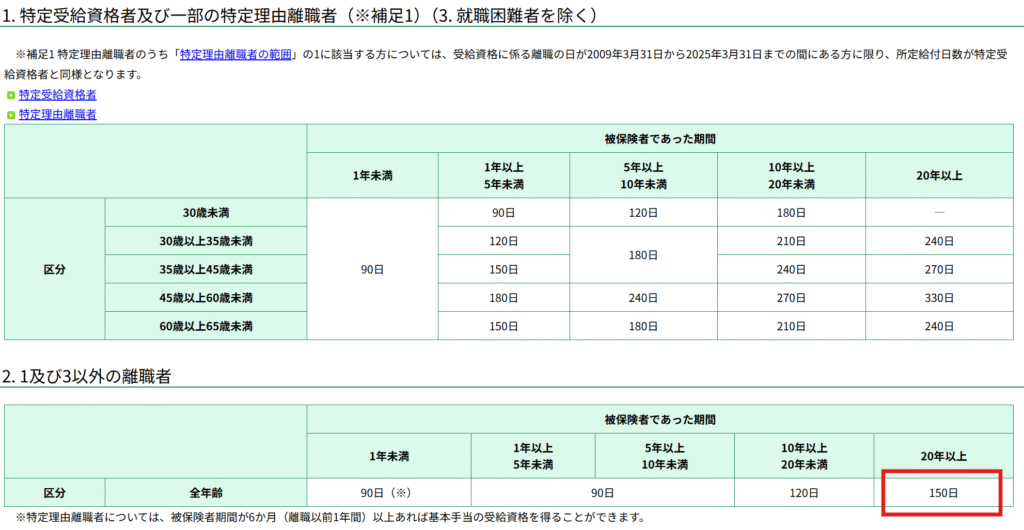The image size is (1024, 530).
Task: Open the bulleted 特定理由離職者 link below 特定受給資格者
Action: tap(57, 115)
